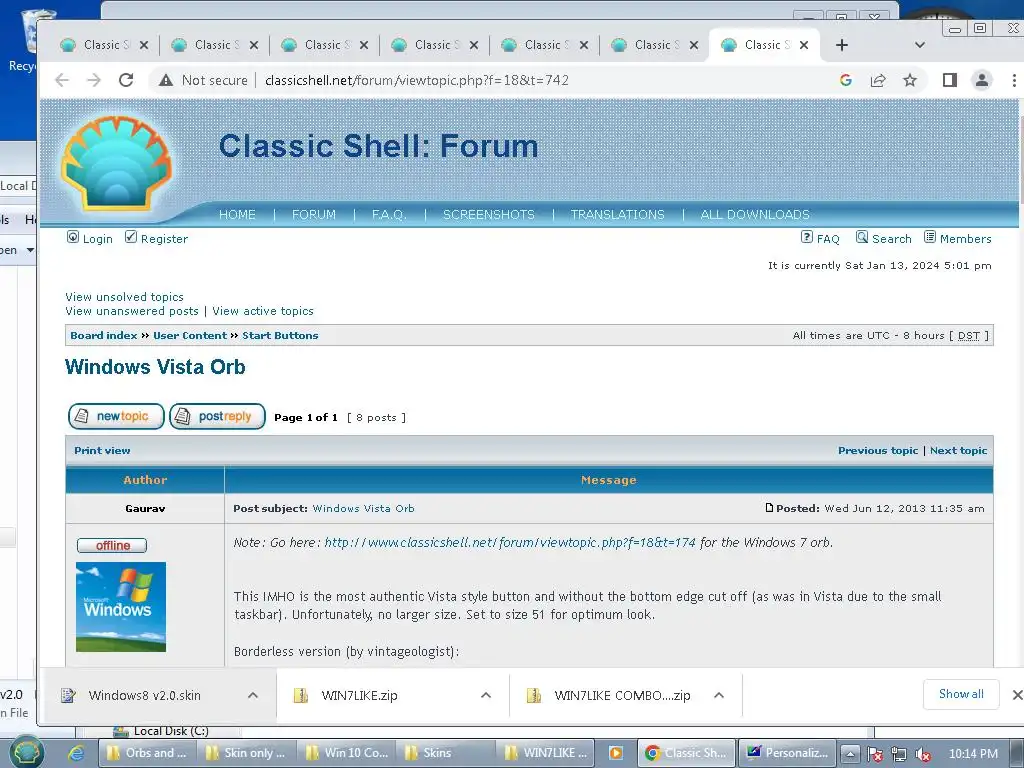Open Print view link
The width and height of the screenshot is (1024, 768).
tap(102, 450)
